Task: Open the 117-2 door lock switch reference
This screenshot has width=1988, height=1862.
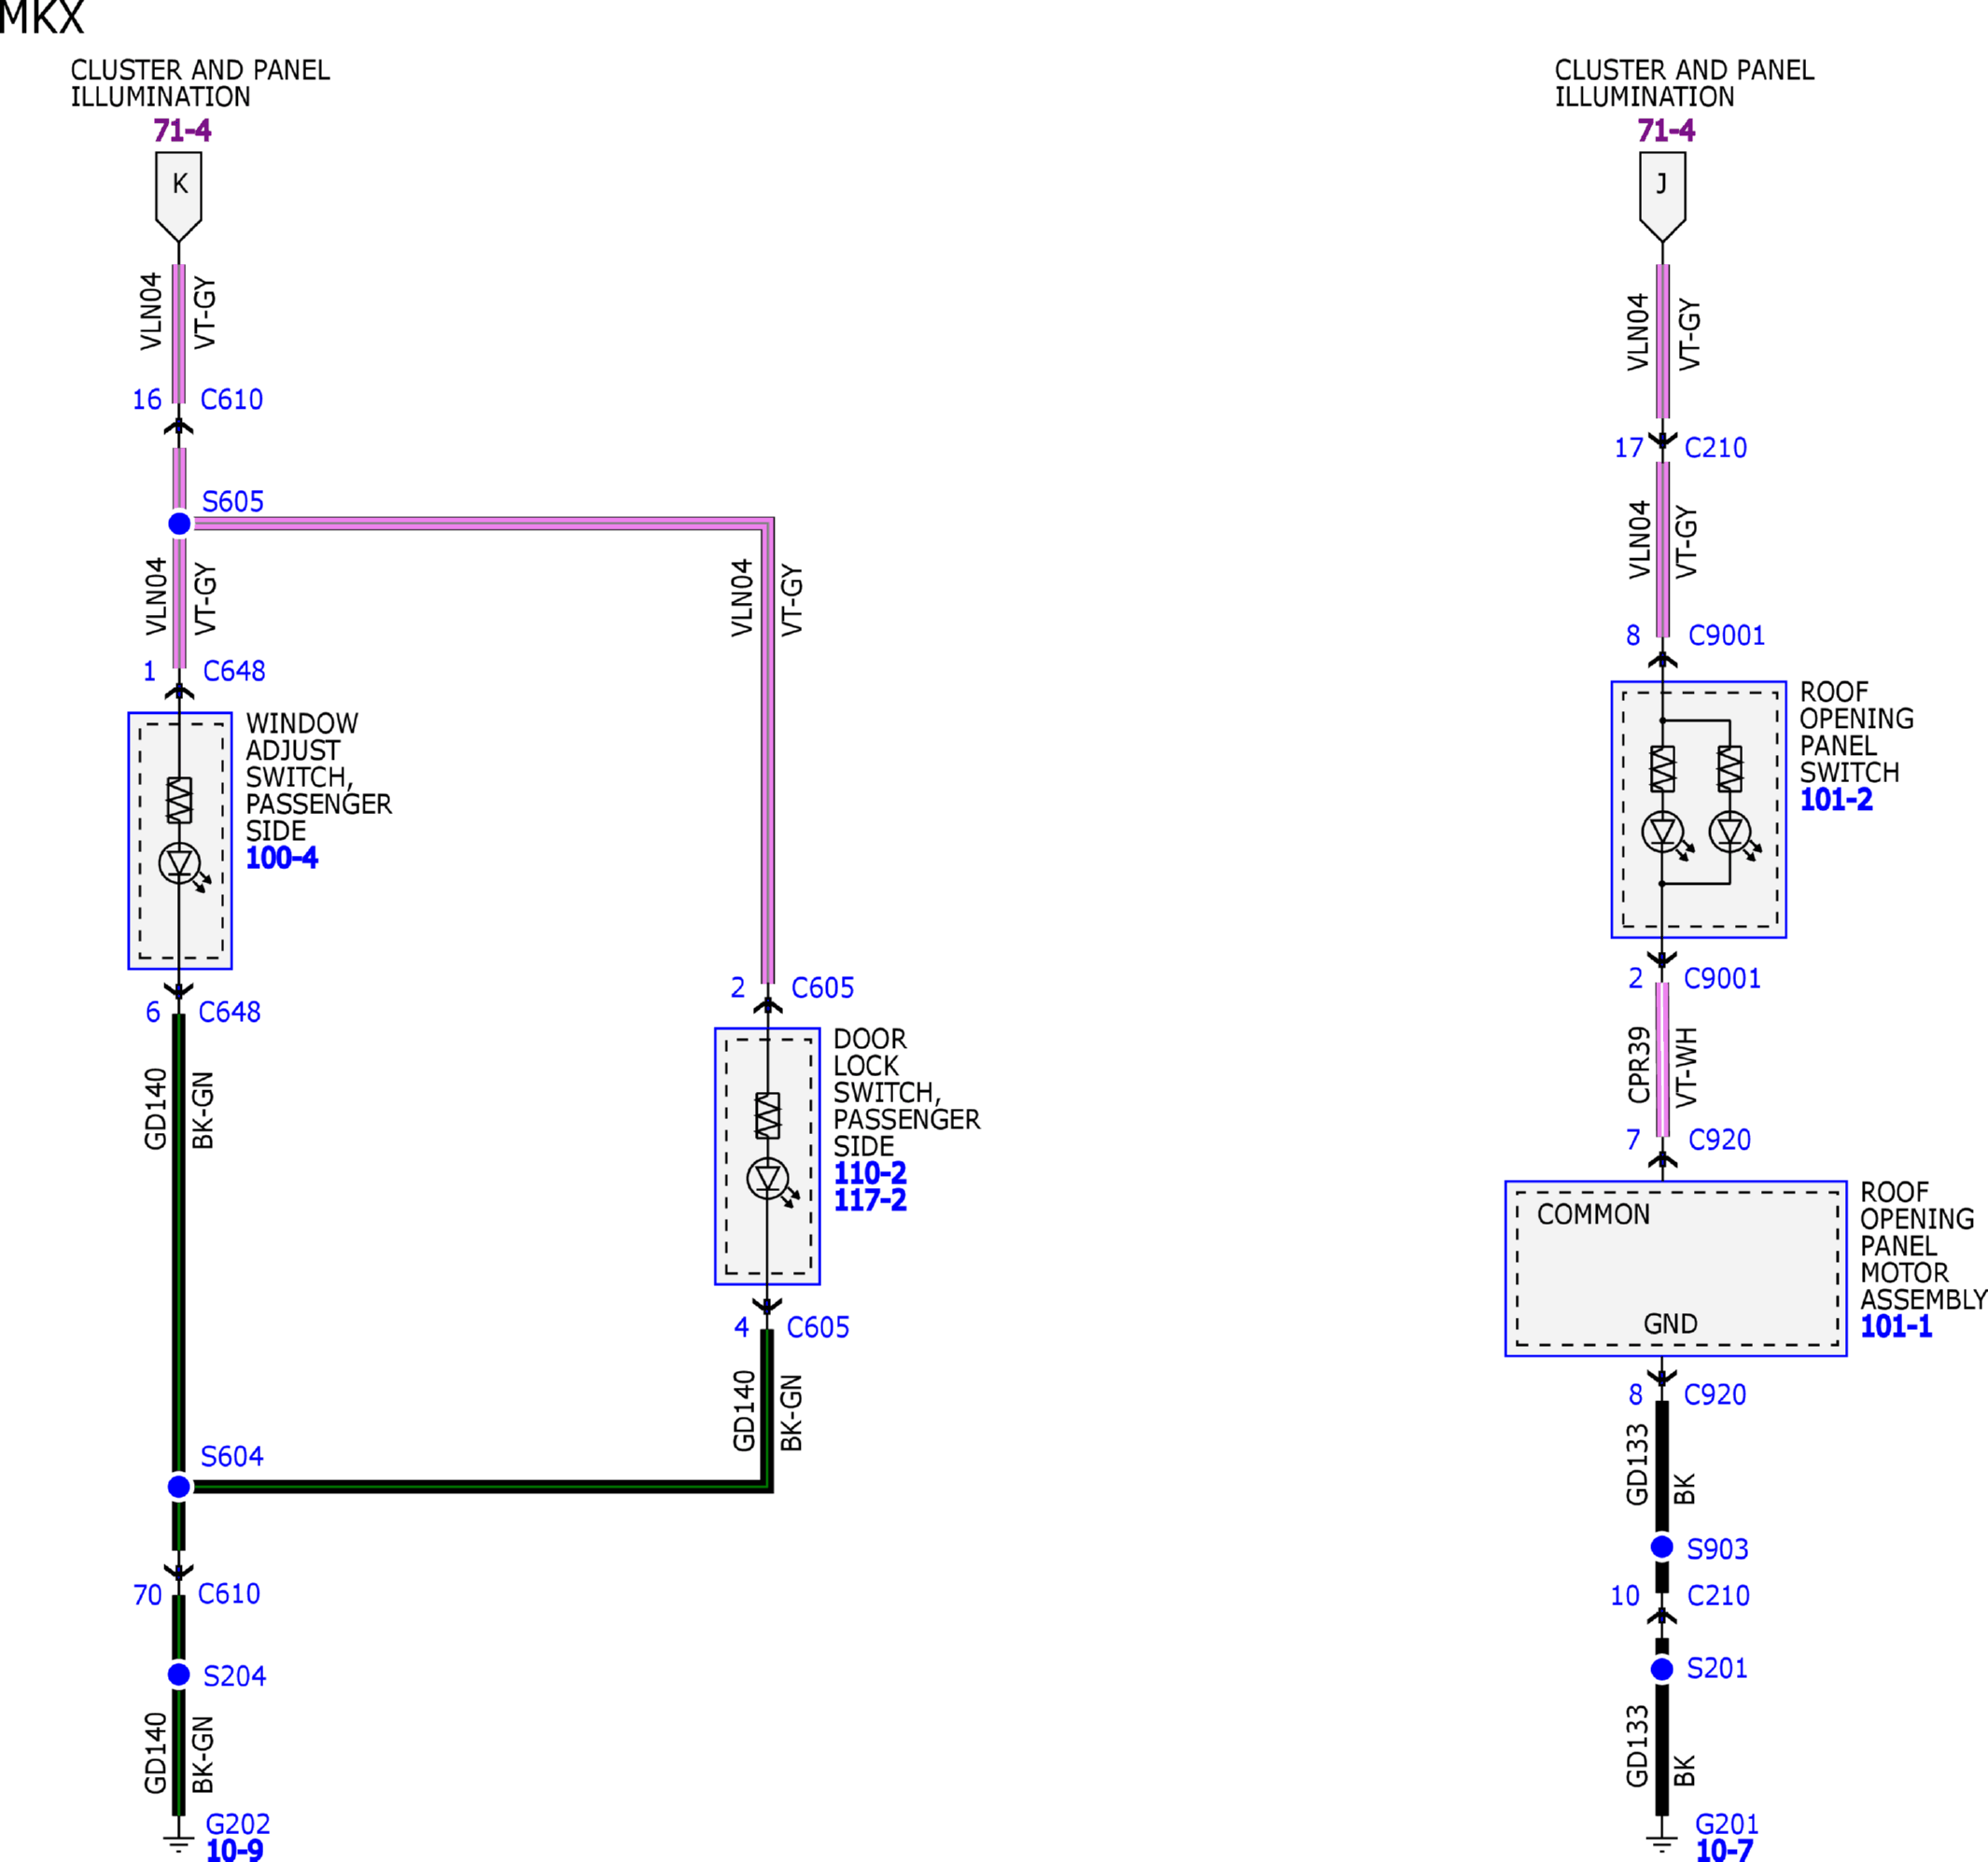Action: [870, 1200]
